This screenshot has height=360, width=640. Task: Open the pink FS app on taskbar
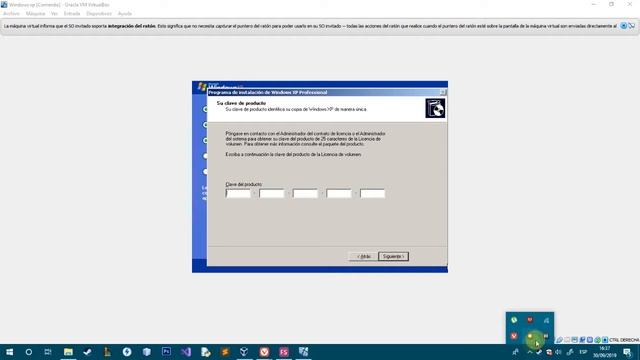(x=284, y=352)
